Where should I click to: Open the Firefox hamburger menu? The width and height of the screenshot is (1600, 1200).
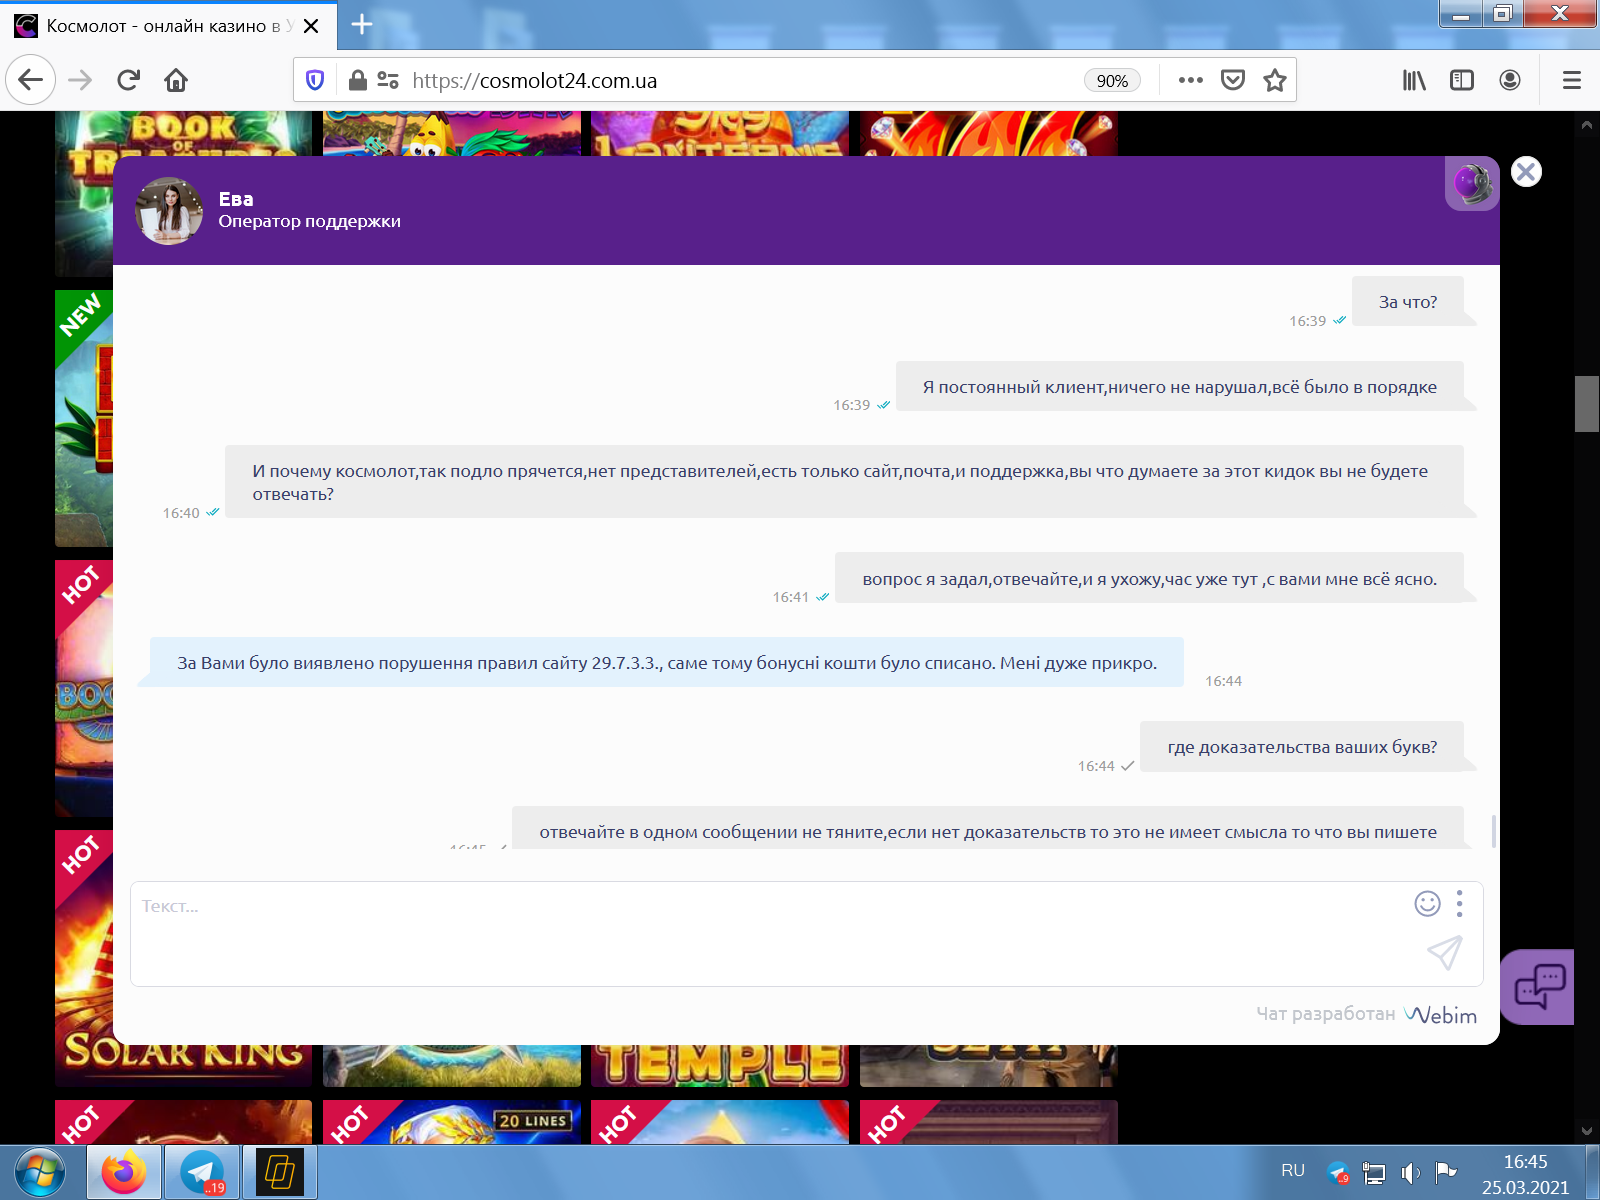pos(1572,80)
